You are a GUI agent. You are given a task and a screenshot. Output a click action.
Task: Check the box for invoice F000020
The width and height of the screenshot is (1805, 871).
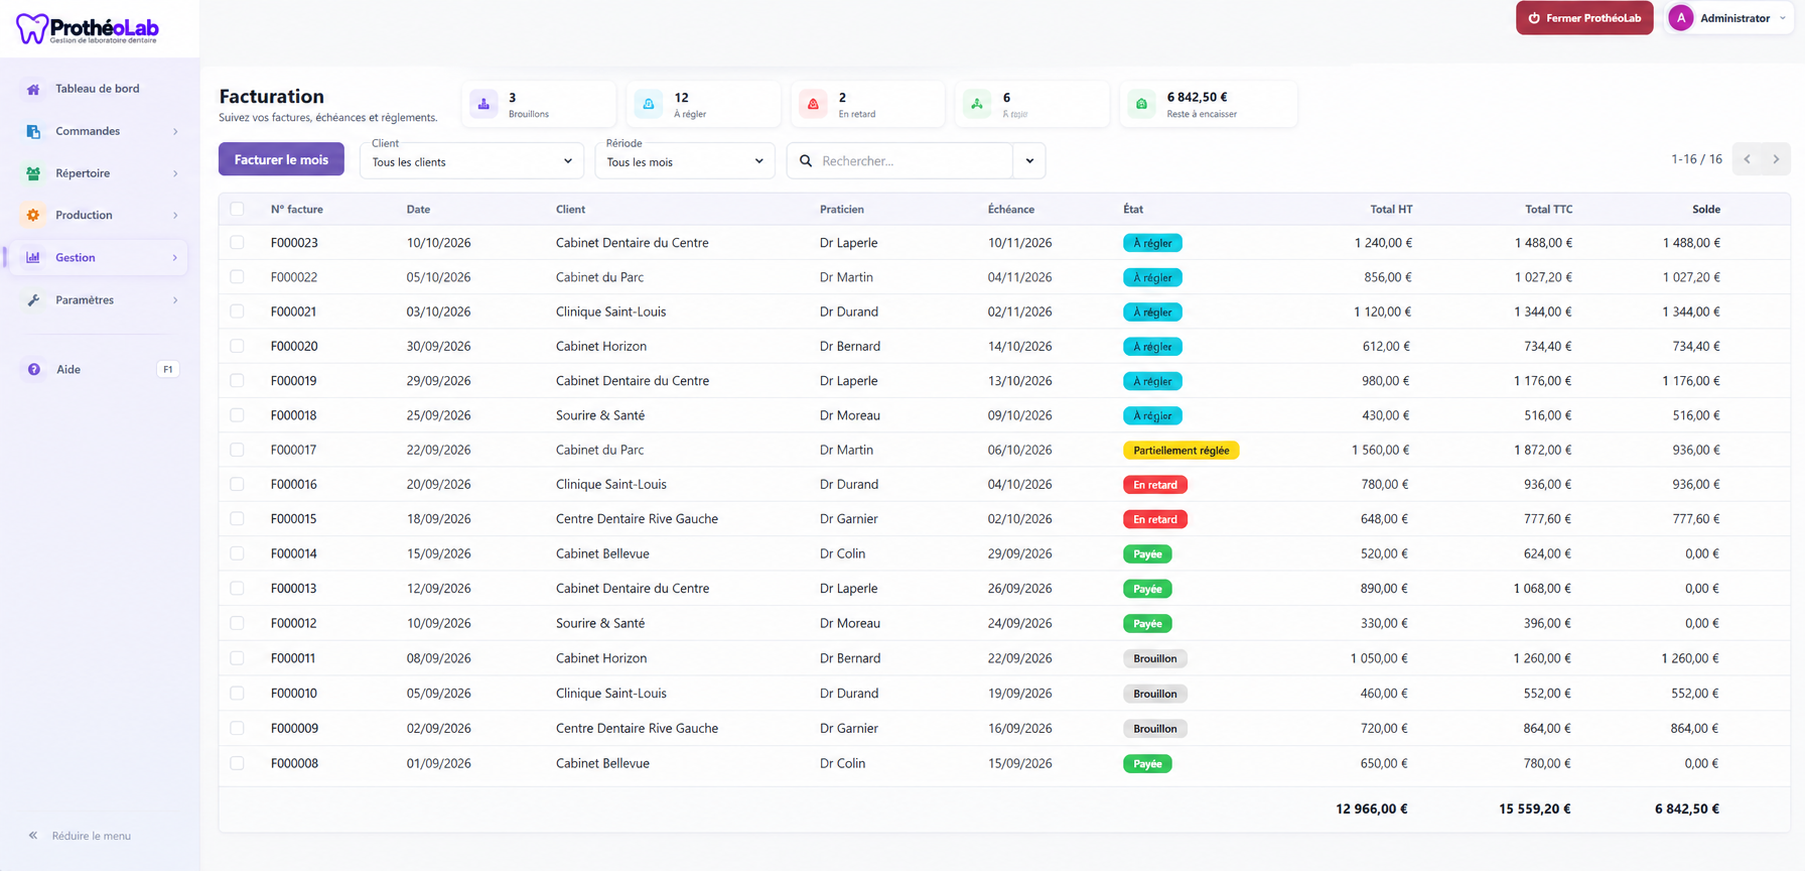pyautogui.click(x=237, y=346)
